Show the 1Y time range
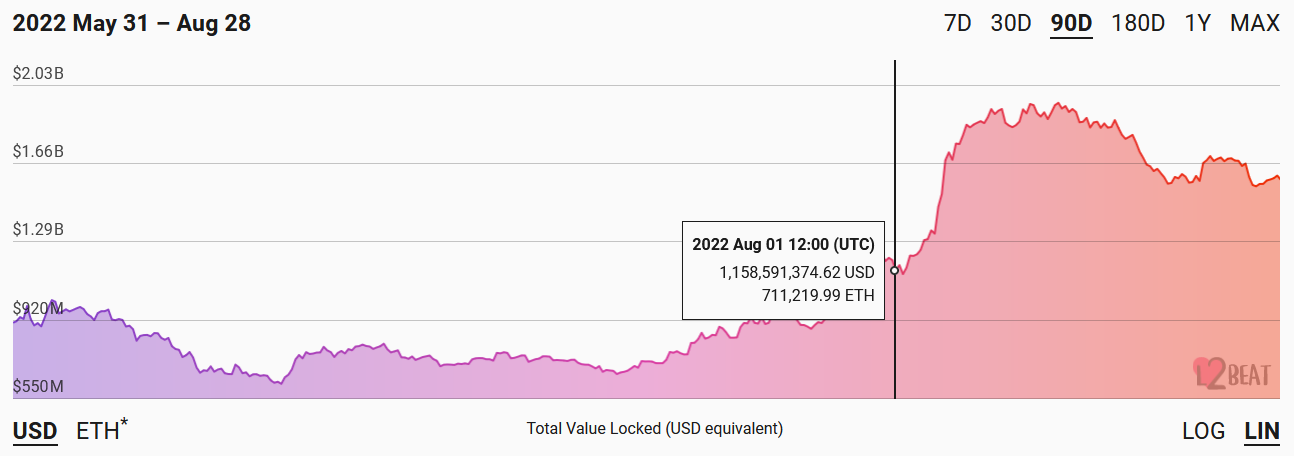The image size is (1294, 456). 1197,23
